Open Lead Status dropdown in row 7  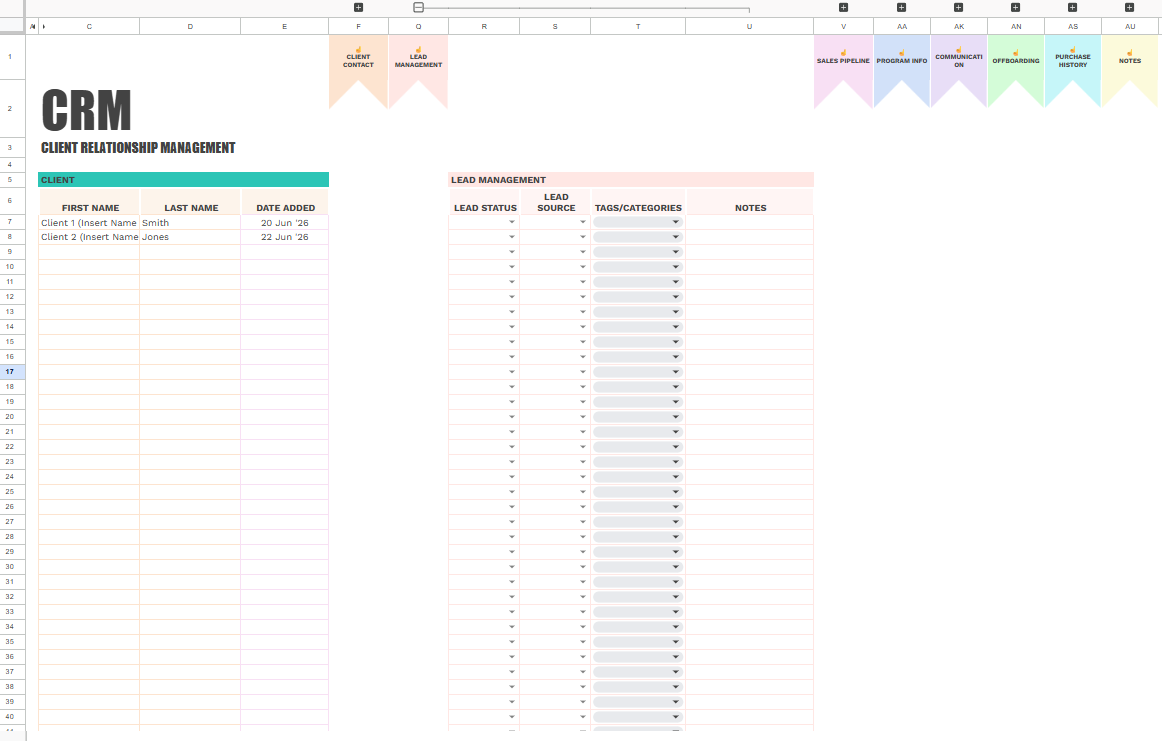pyautogui.click(x=511, y=222)
